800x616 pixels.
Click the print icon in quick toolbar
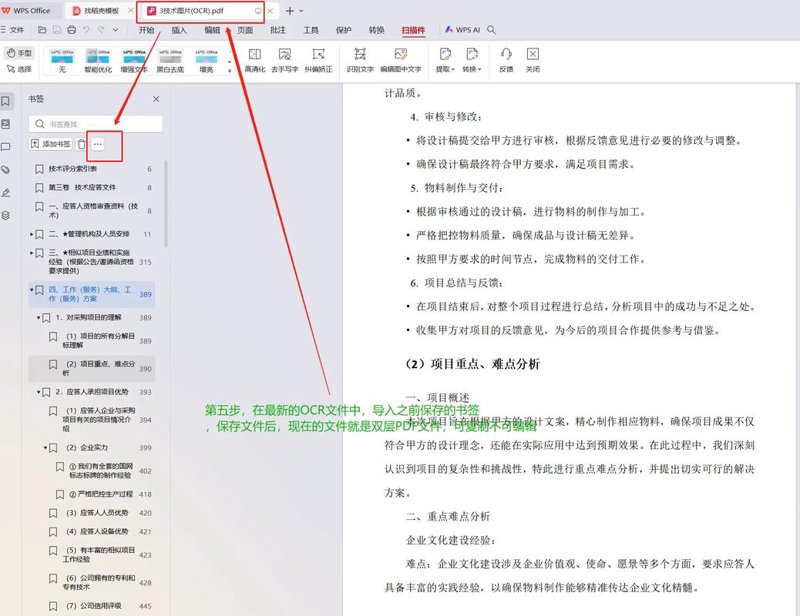(72, 30)
